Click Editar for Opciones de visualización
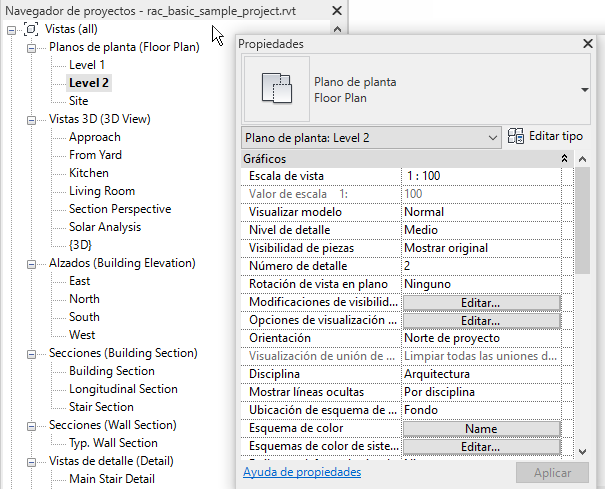The image size is (605, 489). [x=481, y=320]
